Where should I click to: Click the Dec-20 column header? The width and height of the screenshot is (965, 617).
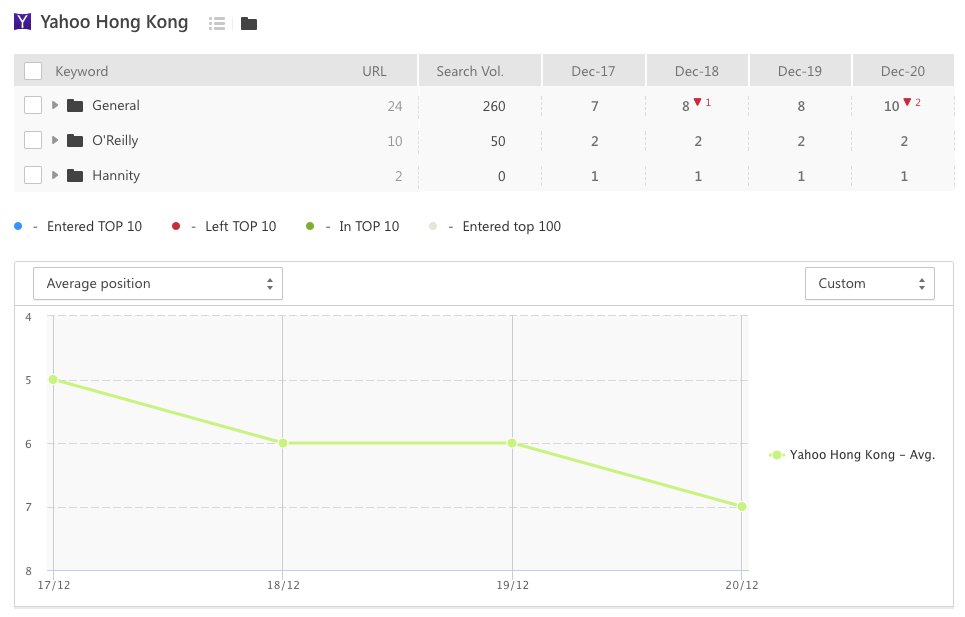tap(903, 71)
